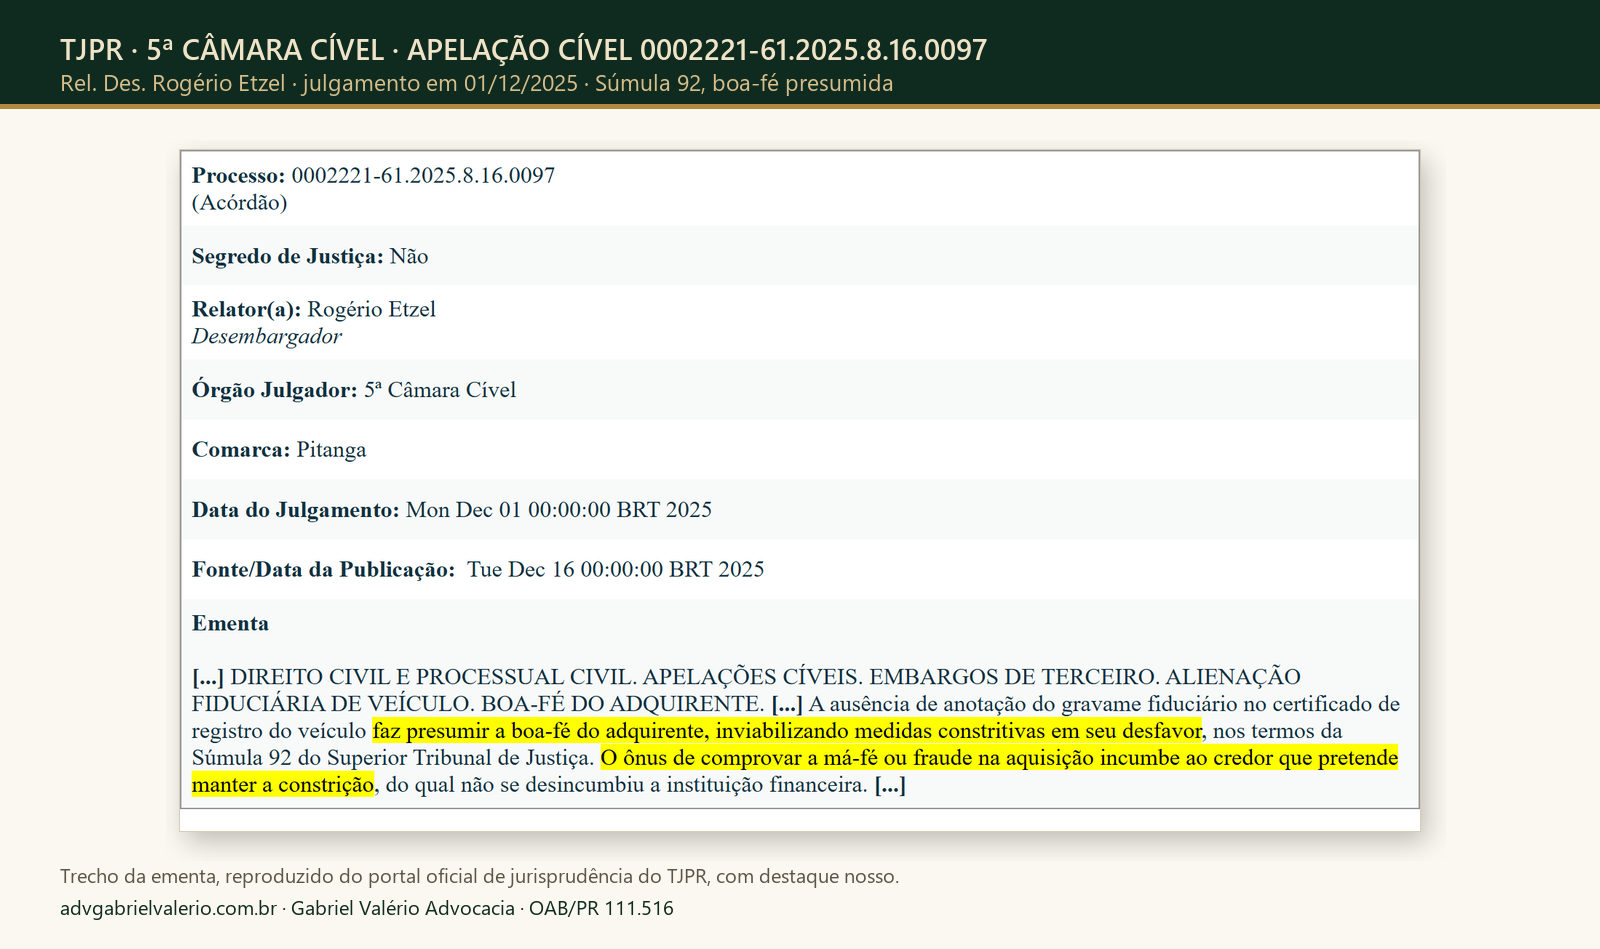Click "Súmula 92 do Superior Tribunal de Justiça" in the ementa
This screenshot has height=949, width=1600.
tap(391, 758)
